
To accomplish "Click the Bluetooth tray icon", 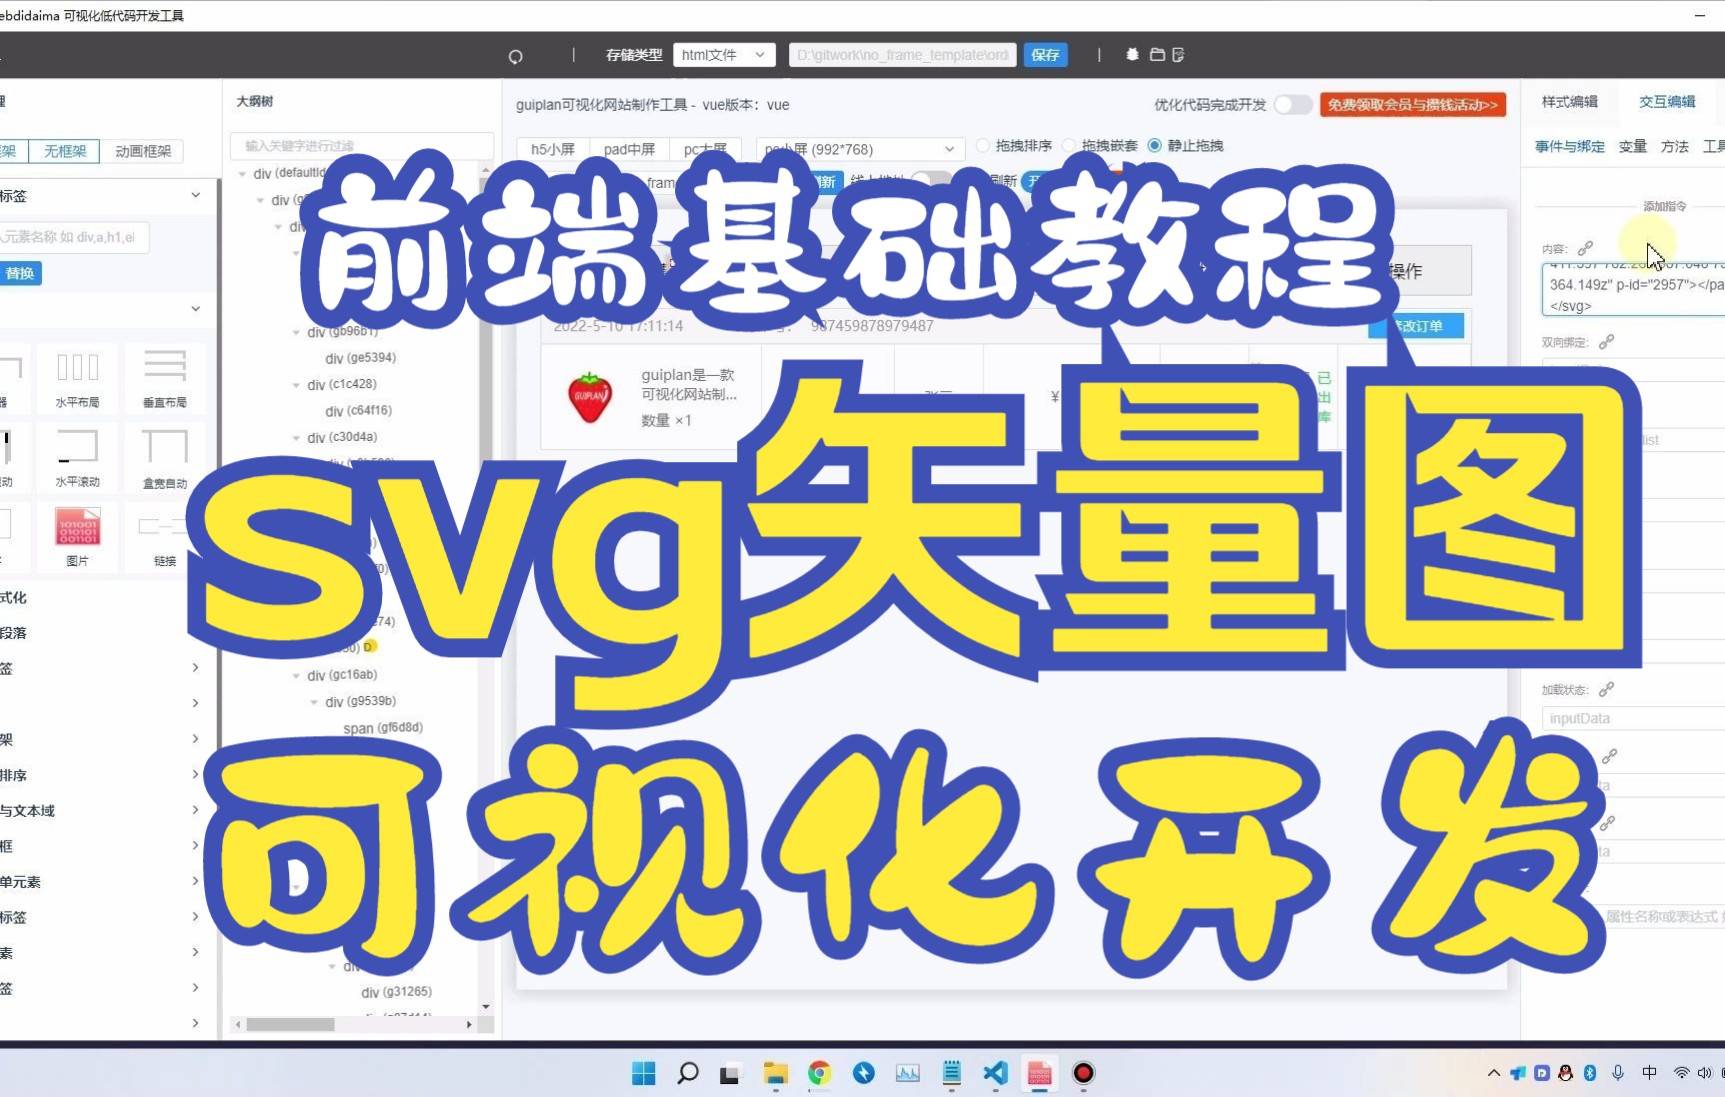I will coord(1589,1073).
